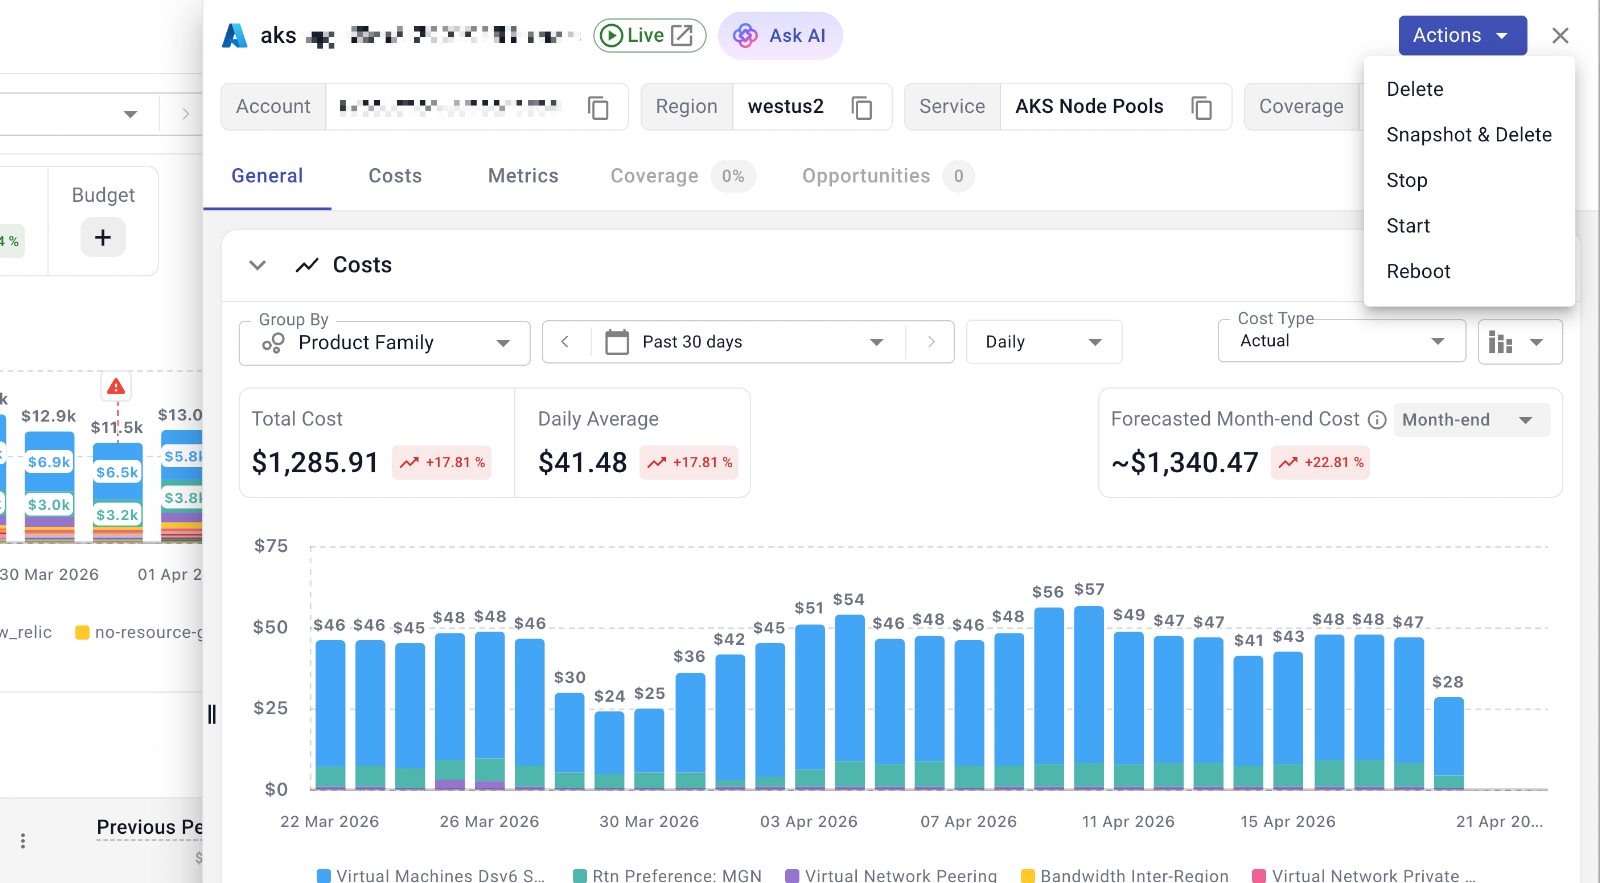This screenshot has width=1600, height=883.
Task: Copy the Service AKS Node Pools value
Action: coord(1202,107)
